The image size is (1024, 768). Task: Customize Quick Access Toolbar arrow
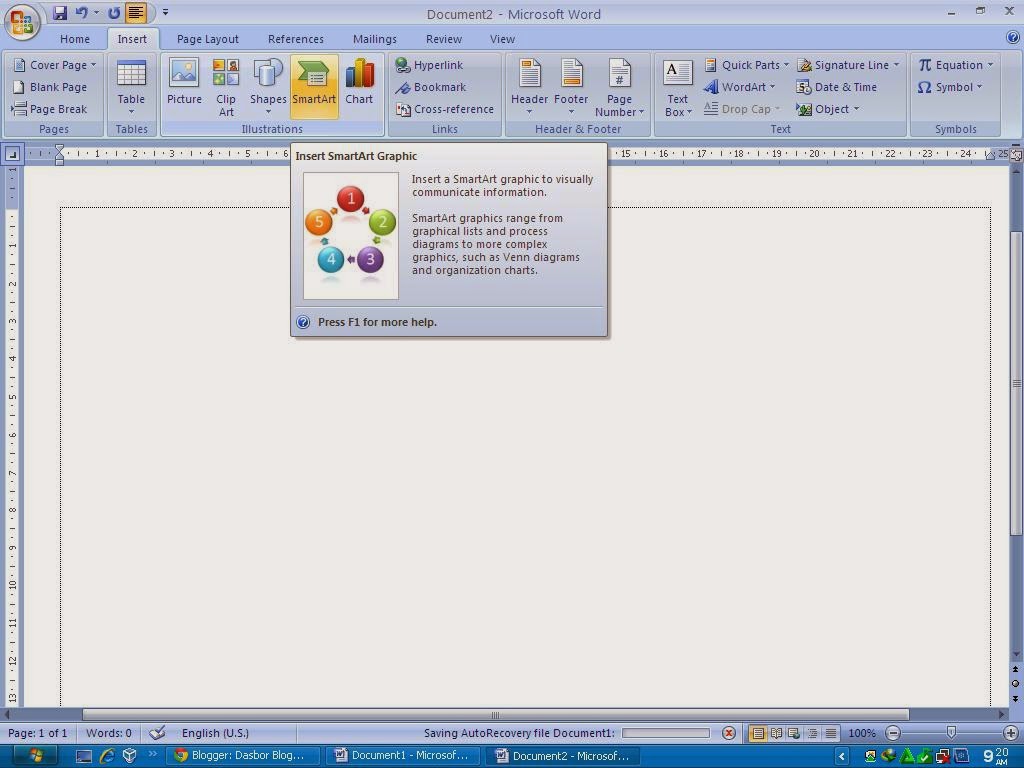tap(165, 12)
